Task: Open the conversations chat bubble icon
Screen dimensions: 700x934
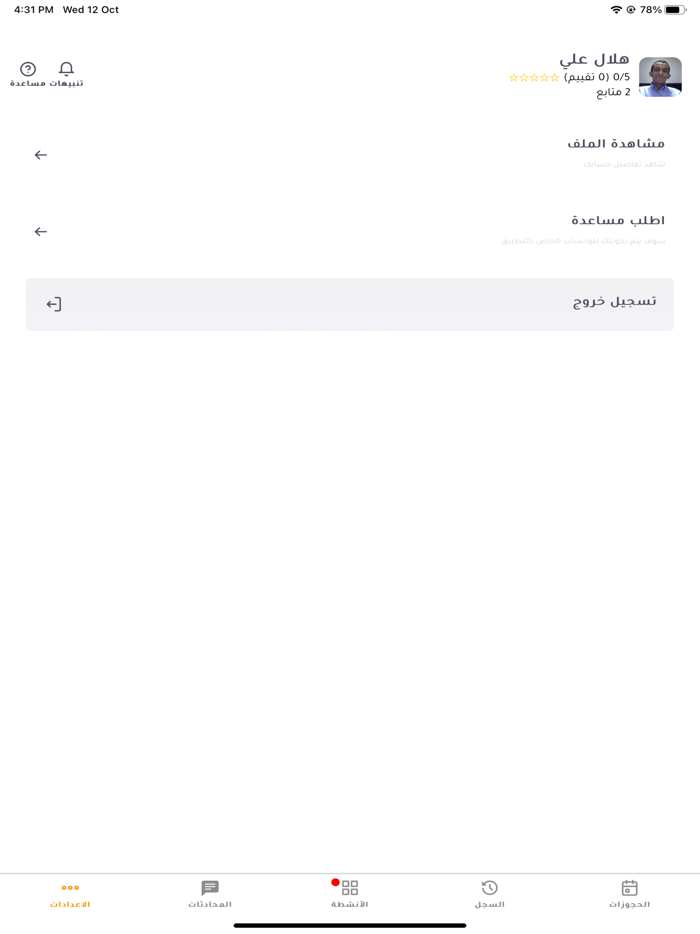Action: click(x=210, y=888)
